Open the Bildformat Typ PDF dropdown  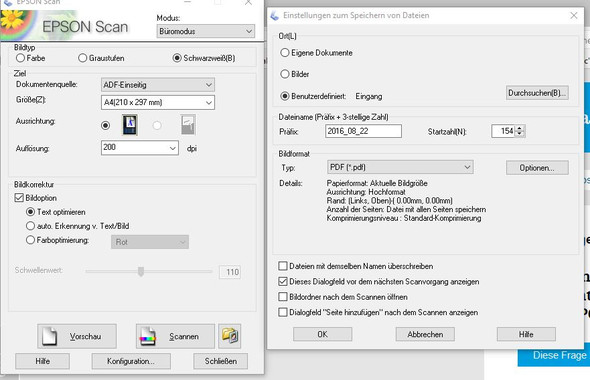(x=400, y=167)
